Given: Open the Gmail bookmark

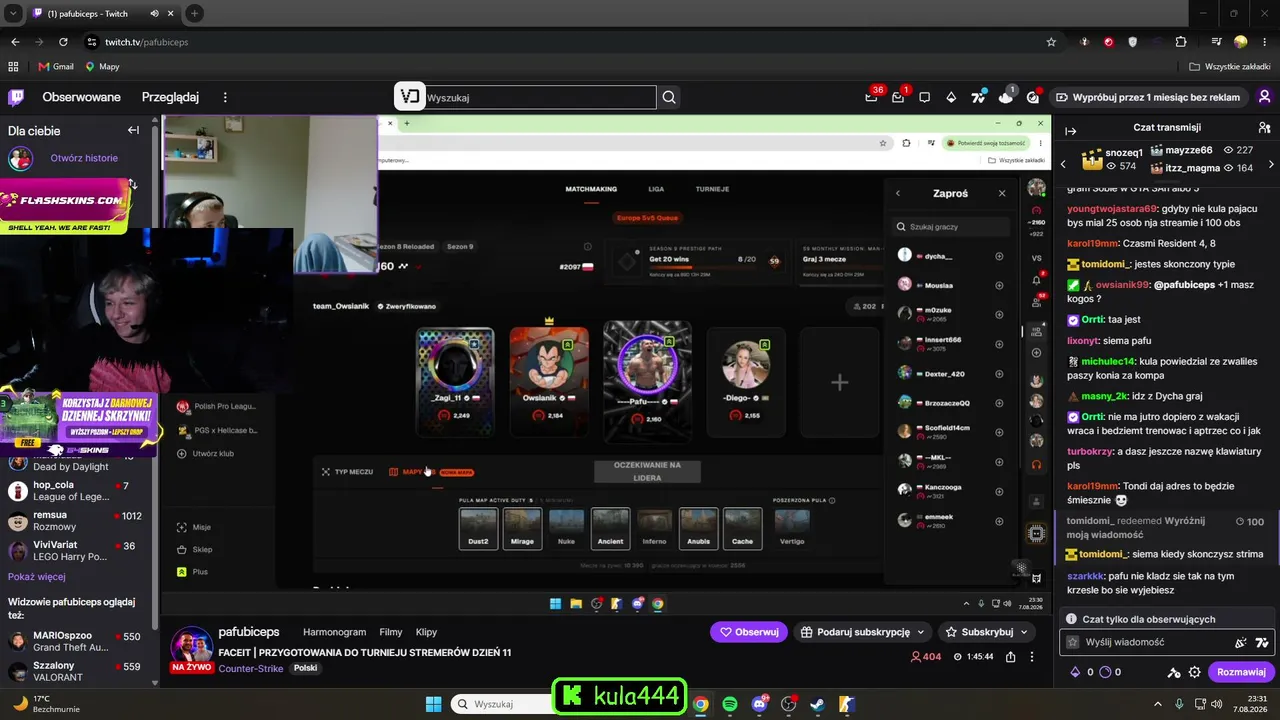Looking at the screenshot, I should point(56,66).
